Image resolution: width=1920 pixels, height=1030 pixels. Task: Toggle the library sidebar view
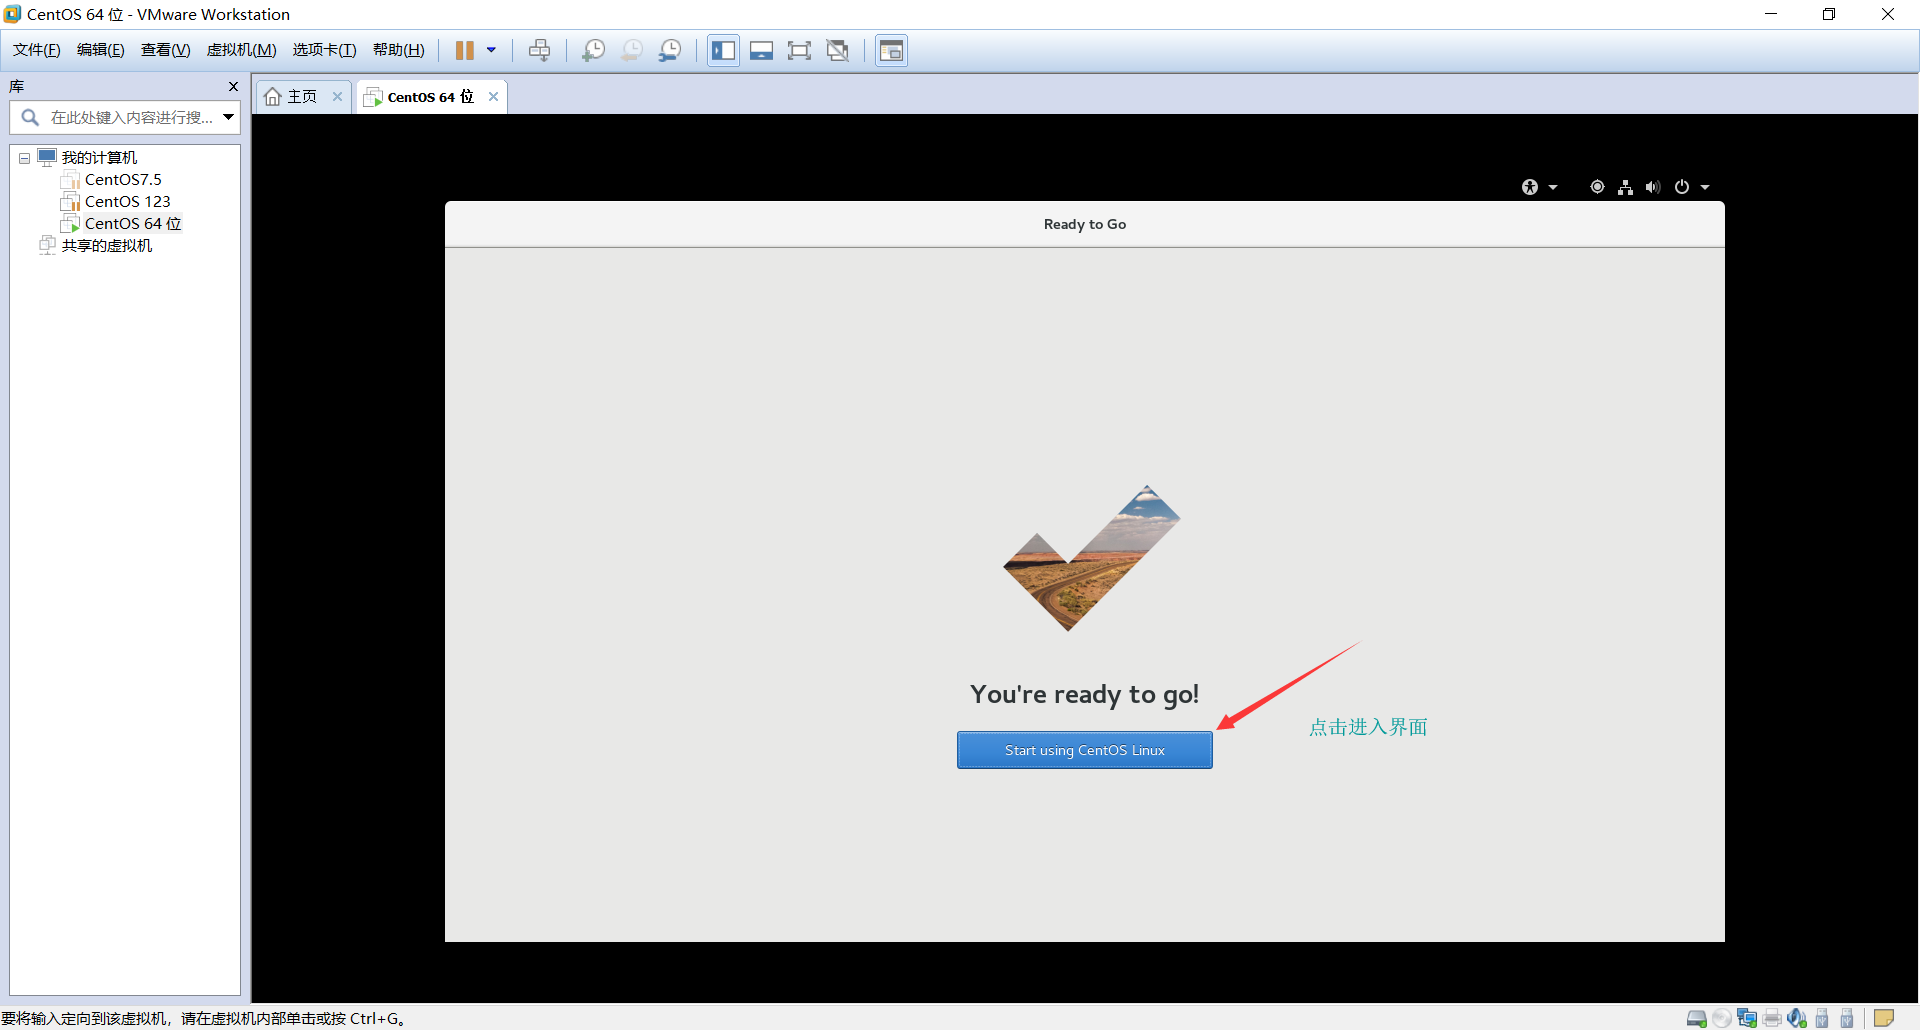pyautogui.click(x=723, y=50)
